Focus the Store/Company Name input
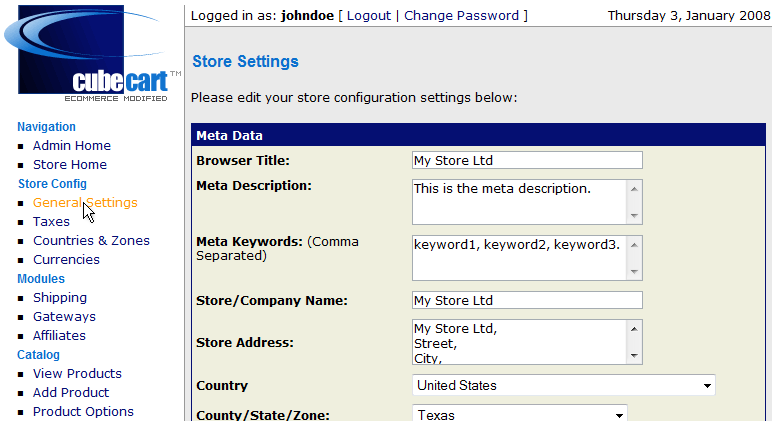This screenshot has height=422, width=776. (527, 300)
